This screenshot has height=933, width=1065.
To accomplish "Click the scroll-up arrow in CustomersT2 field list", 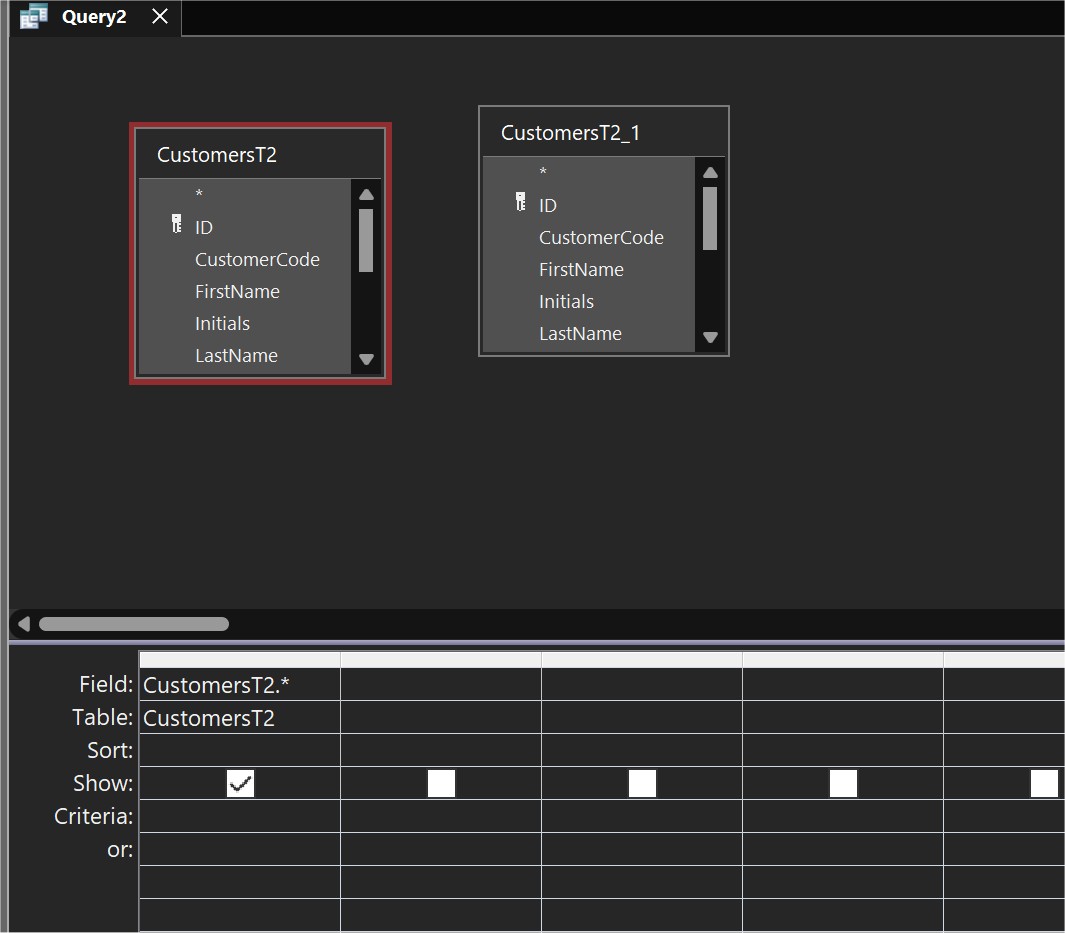I will [366, 195].
